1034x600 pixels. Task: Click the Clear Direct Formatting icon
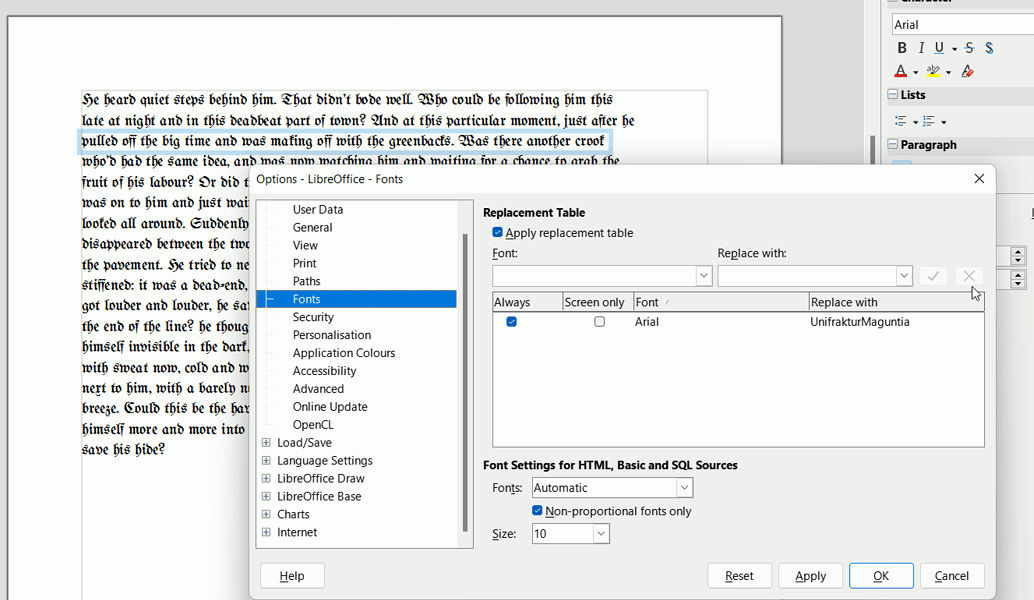[967, 71]
